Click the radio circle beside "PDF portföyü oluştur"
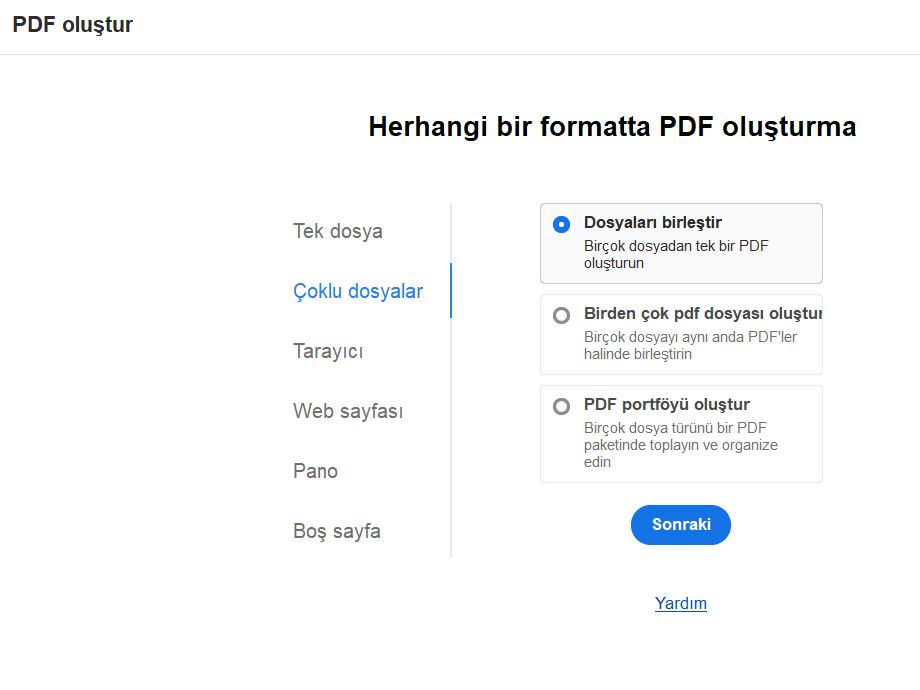Screen dimensions: 920x690 [x=562, y=406]
